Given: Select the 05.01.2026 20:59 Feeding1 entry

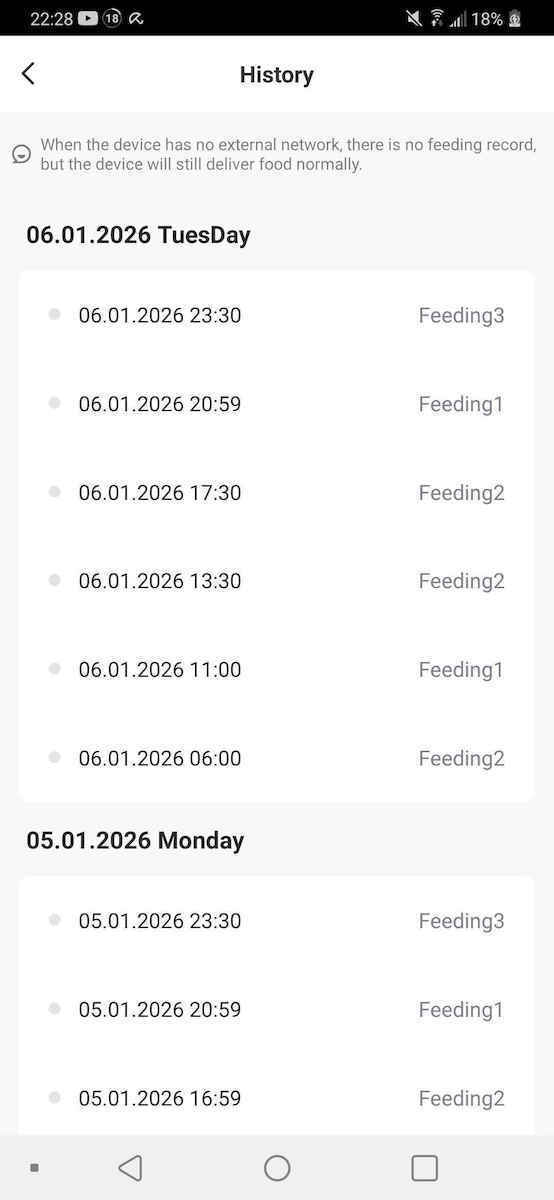Looking at the screenshot, I should click(277, 1010).
